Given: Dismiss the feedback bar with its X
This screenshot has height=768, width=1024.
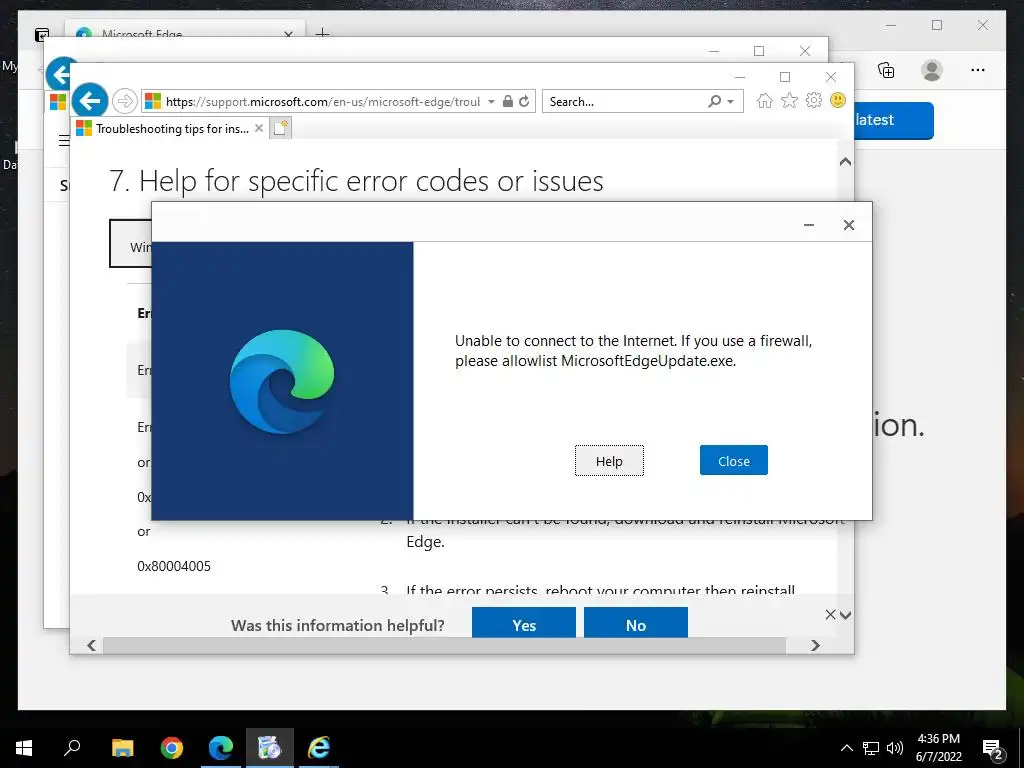Looking at the screenshot, I should [x=830, y=615].
